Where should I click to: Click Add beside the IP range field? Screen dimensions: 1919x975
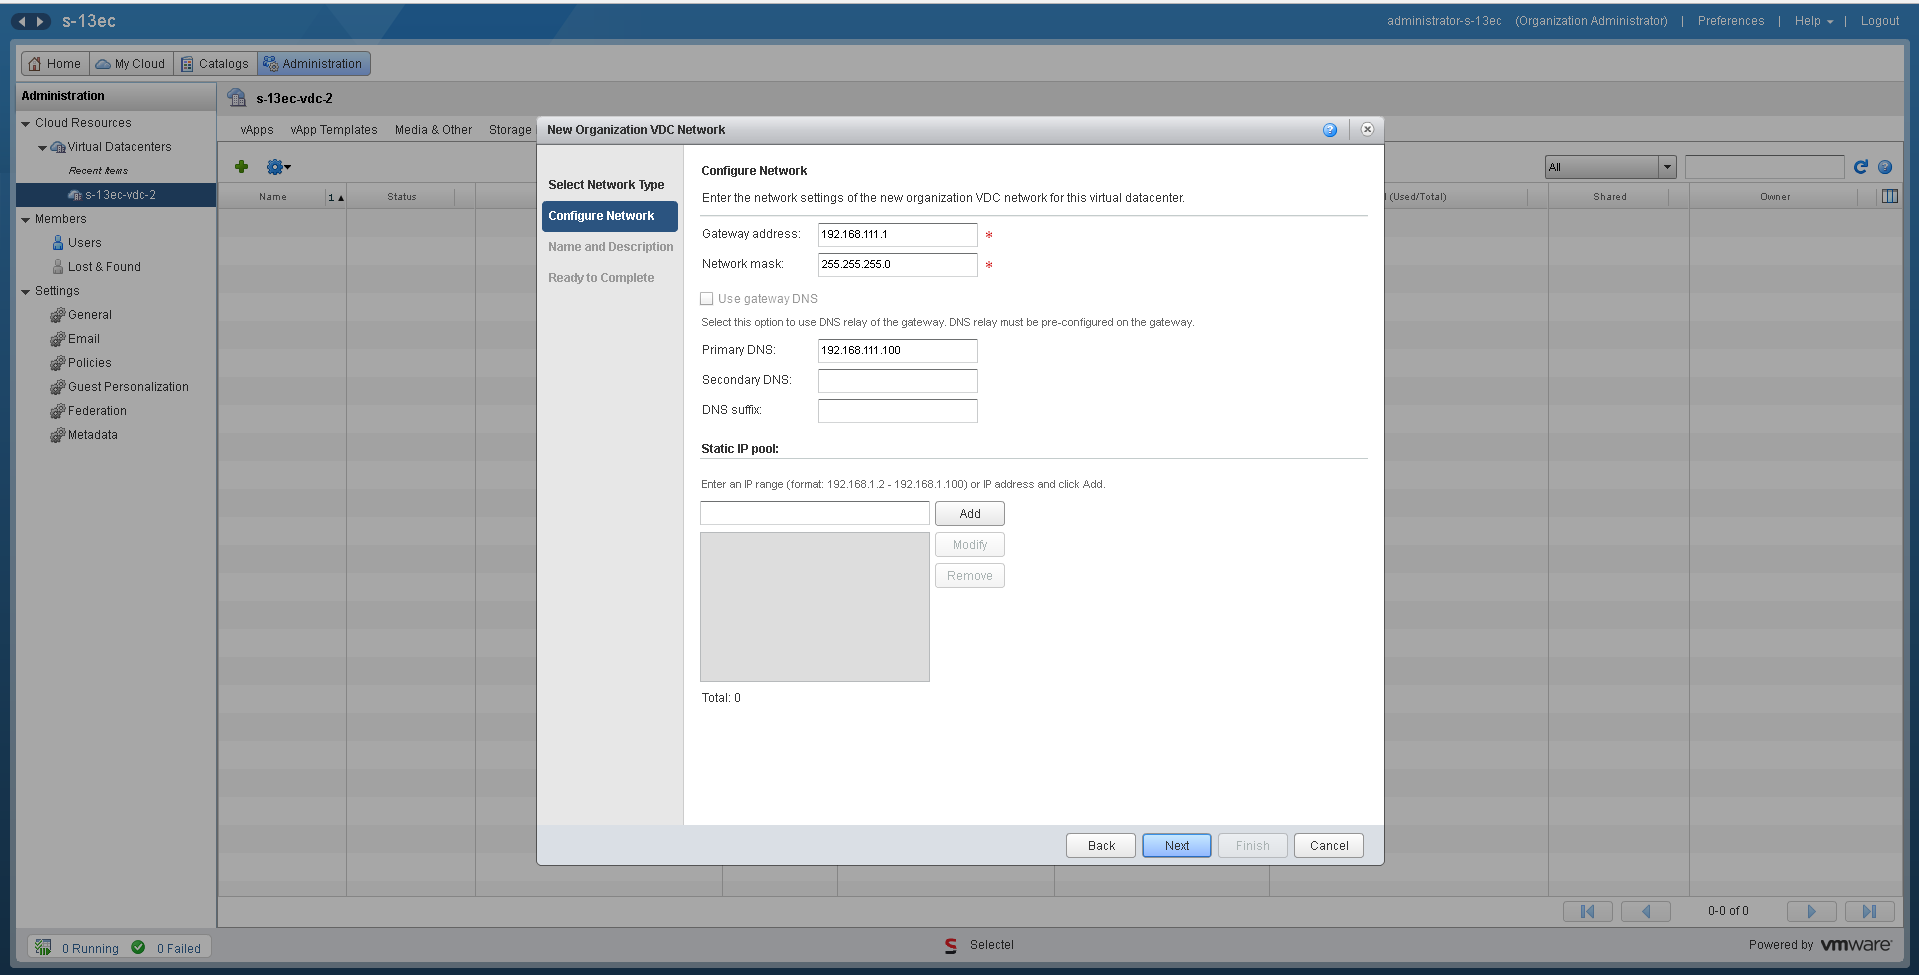(969, 513)
